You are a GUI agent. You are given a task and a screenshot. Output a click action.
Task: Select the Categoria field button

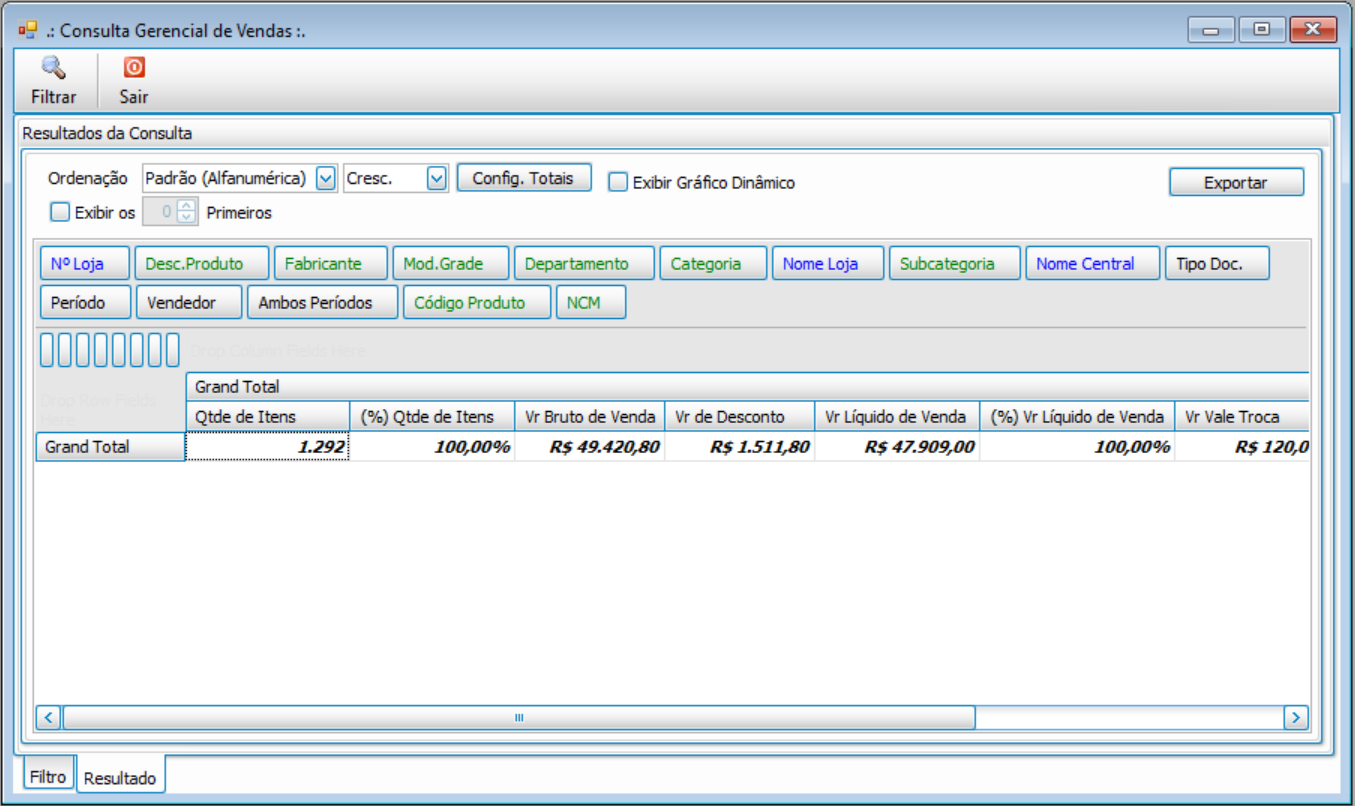pyautogui.click(x=713, y=264)
